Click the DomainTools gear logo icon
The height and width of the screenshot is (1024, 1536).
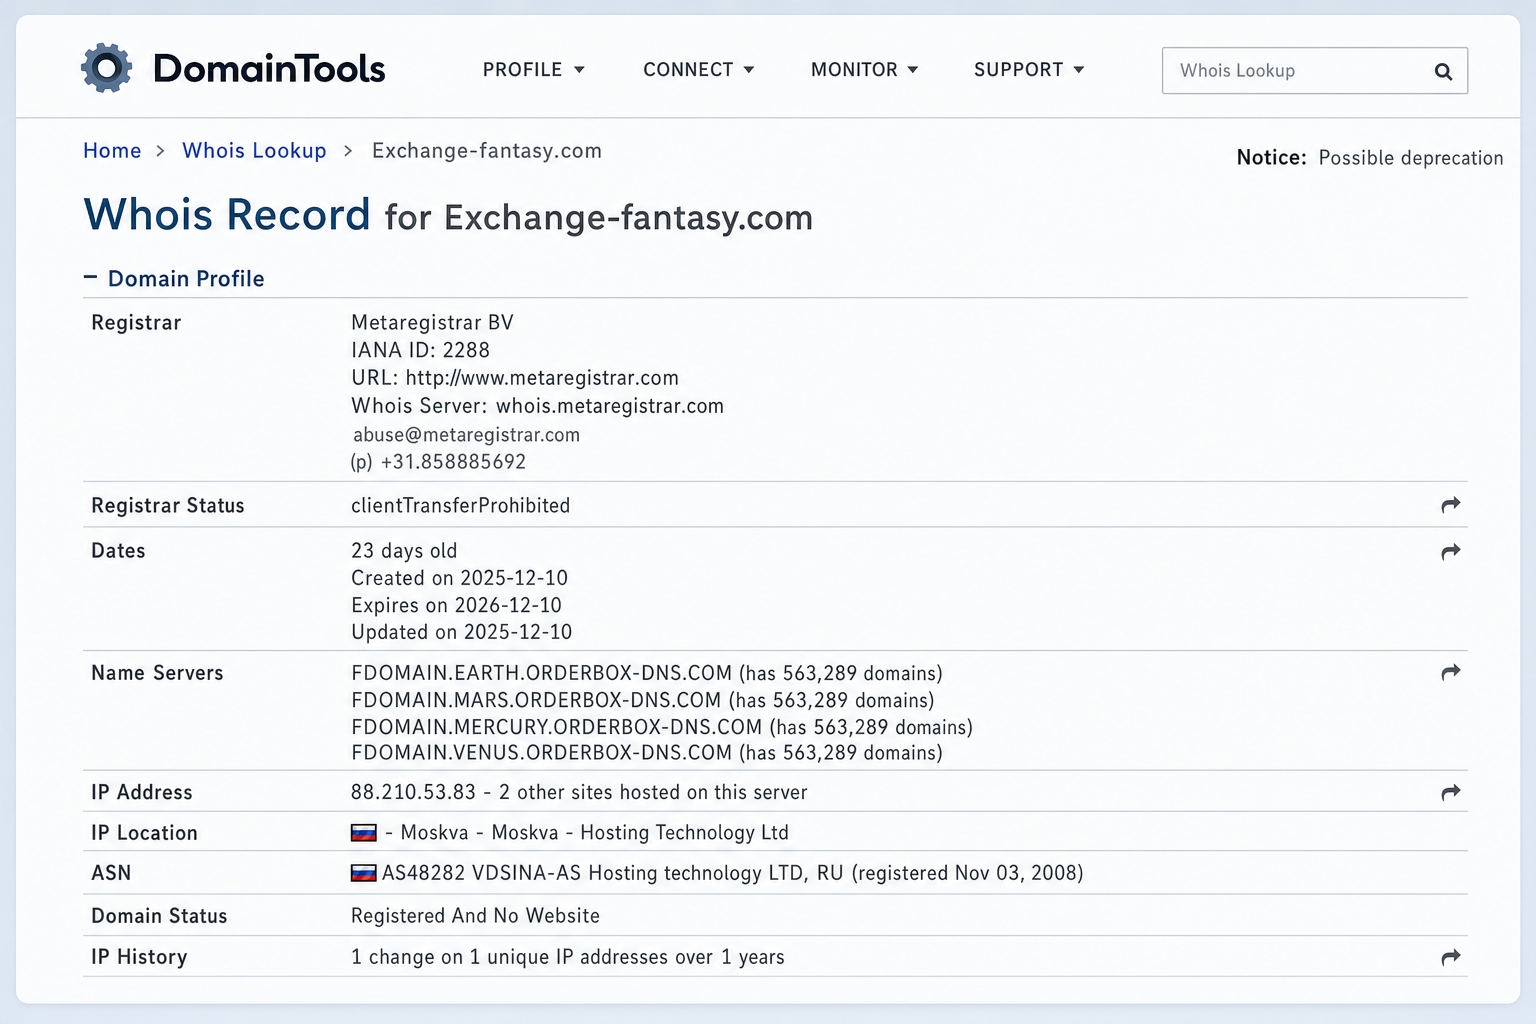106,69
